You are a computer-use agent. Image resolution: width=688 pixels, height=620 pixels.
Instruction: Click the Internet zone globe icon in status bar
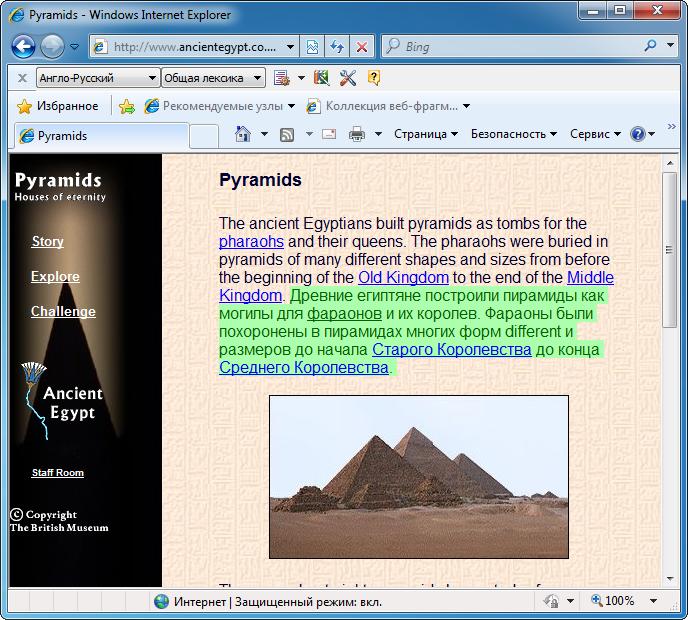pyautogui.click(x=161, y=601)
